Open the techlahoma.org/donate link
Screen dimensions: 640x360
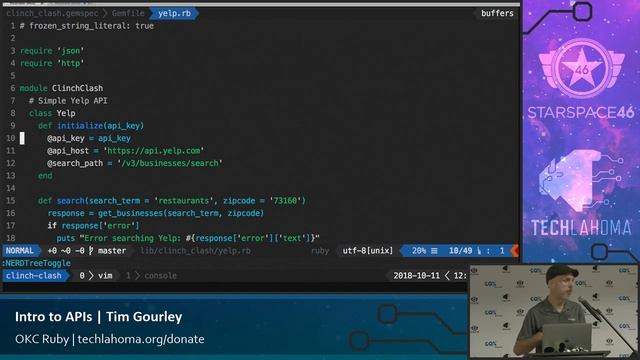pos(141,339)
